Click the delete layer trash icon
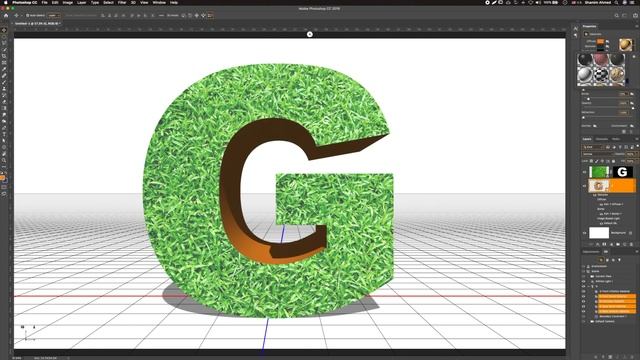 pos(631,244)
